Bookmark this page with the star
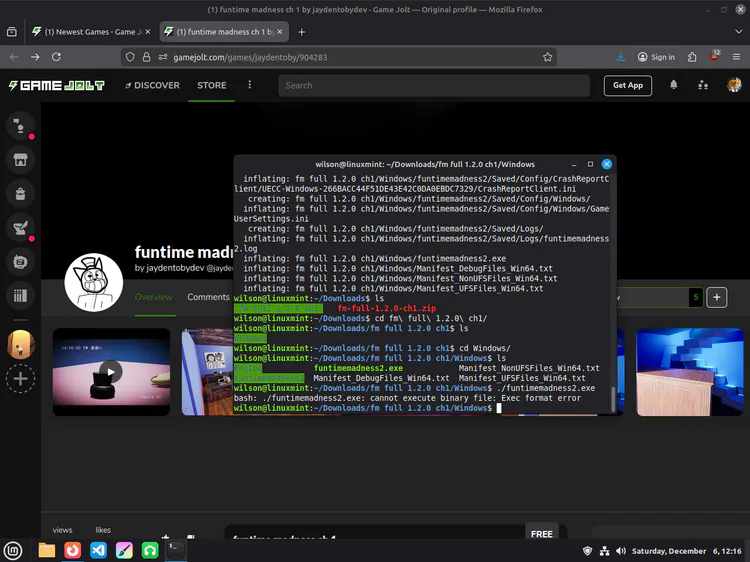The width and height of the screenshot is (750, 562). [x=548, y=57]
